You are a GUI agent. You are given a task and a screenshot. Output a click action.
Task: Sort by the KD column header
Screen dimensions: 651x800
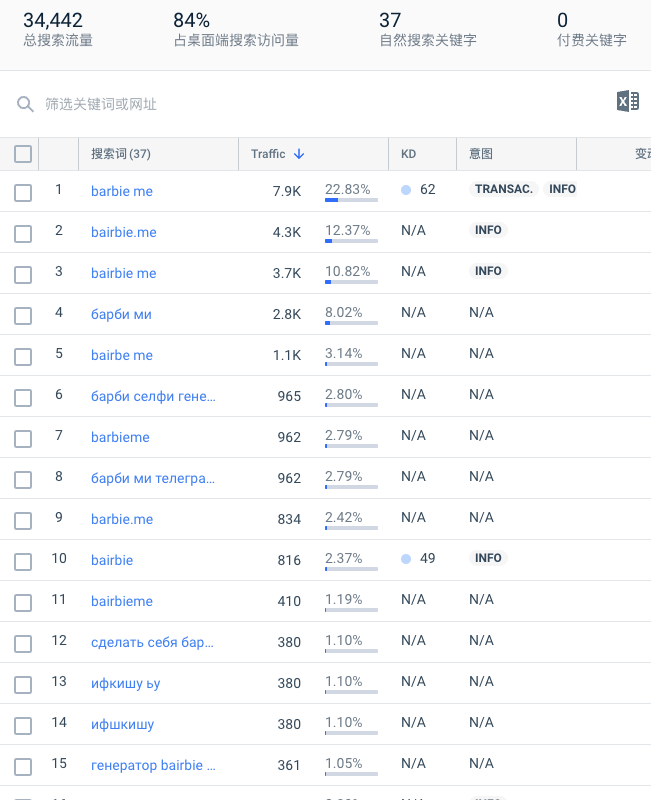coord(409,154)
